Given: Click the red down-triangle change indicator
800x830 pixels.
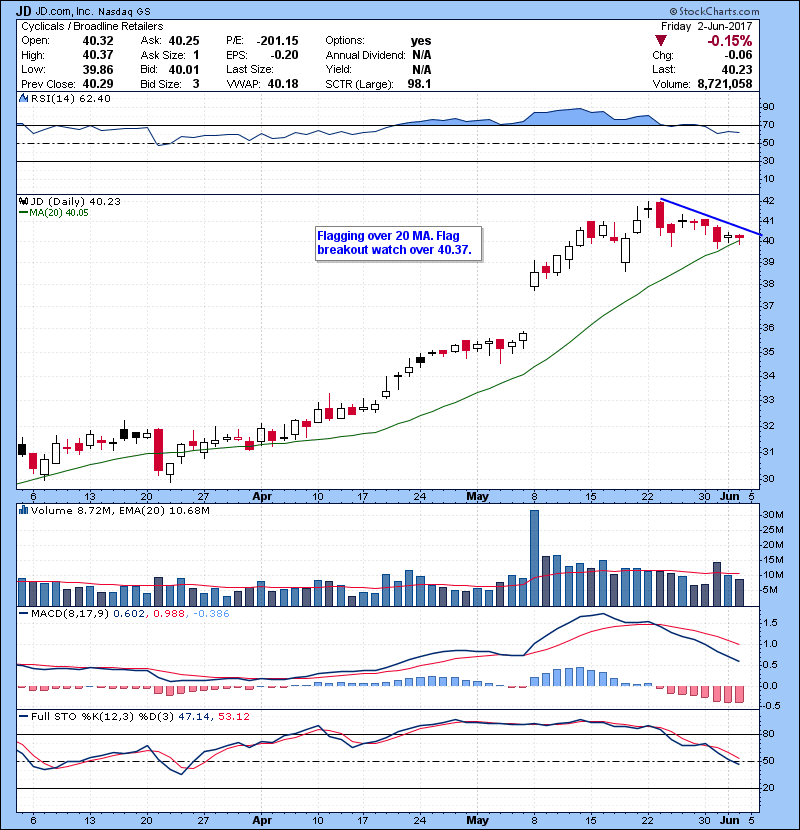Looking at the screenshot, I should point(660,40).
